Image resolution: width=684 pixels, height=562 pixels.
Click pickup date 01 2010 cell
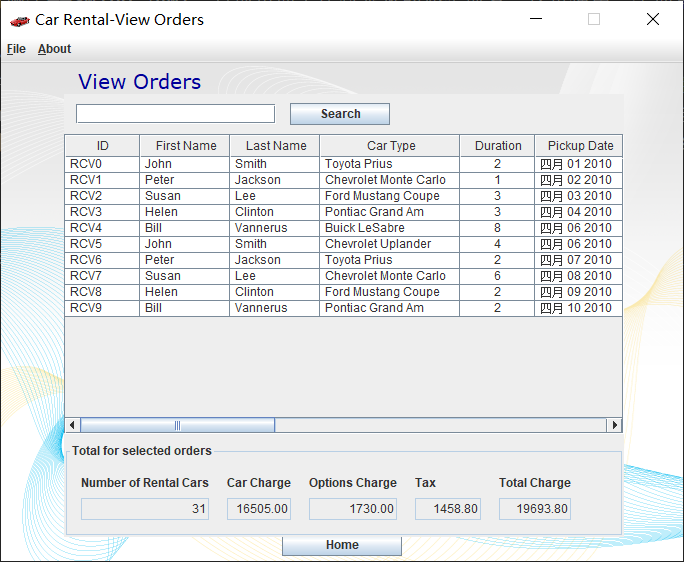click(x=578, y=164)
